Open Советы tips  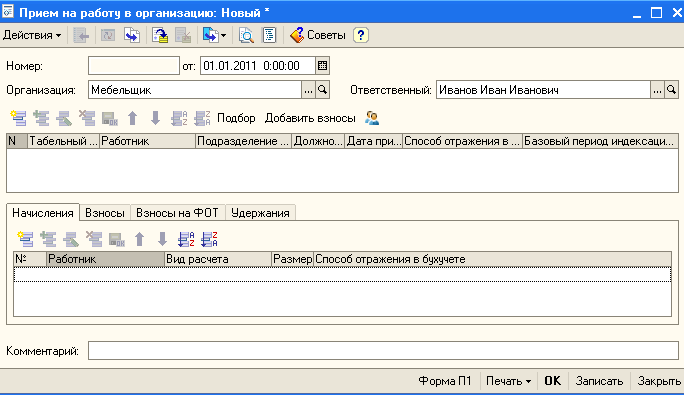[318, 35]
